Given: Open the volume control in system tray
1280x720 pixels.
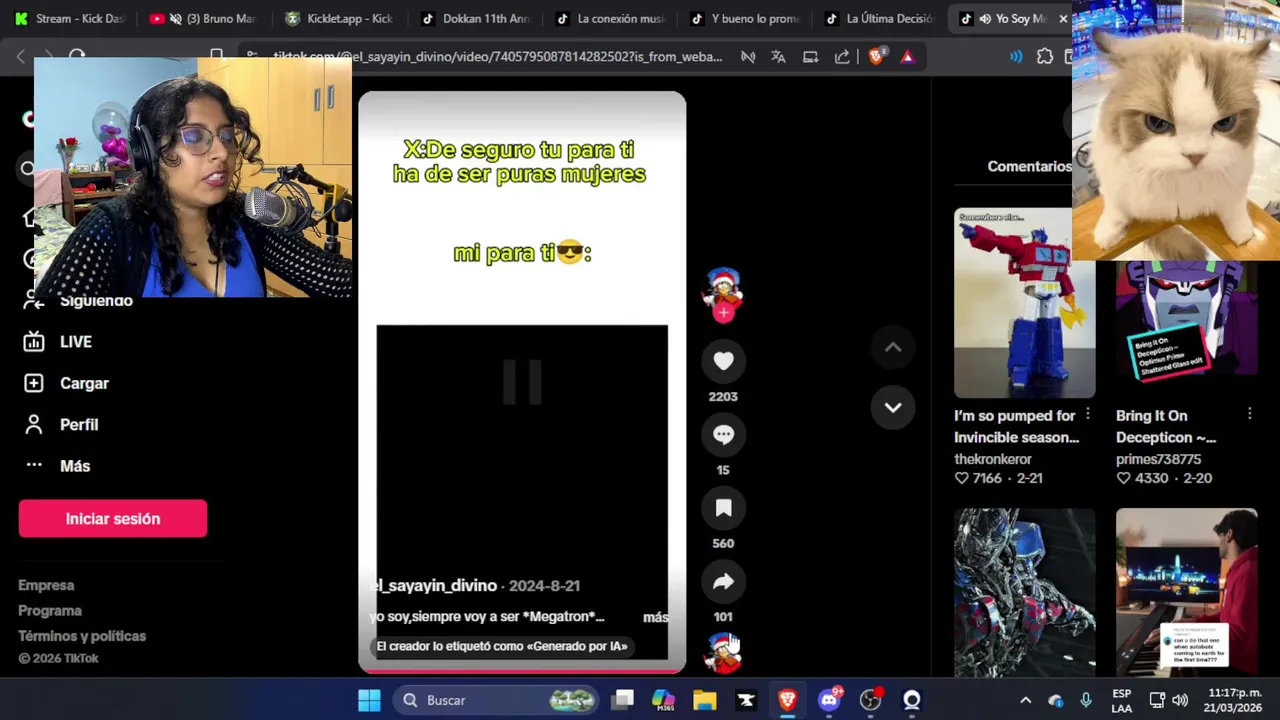Looking at the screenshot, I should pos(1180,700).
